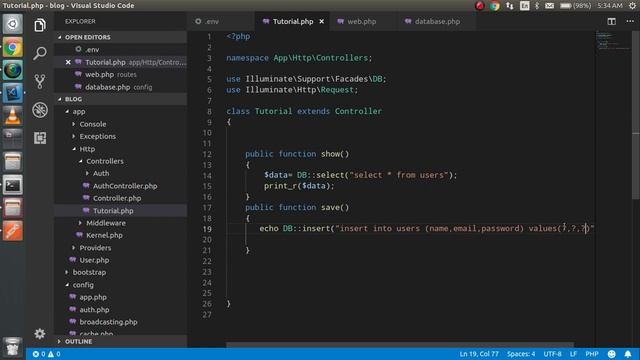The width and height of the screenshot is (640, 360).
Task: Close the Tutorial.php tab
Action: pos(322,22)
